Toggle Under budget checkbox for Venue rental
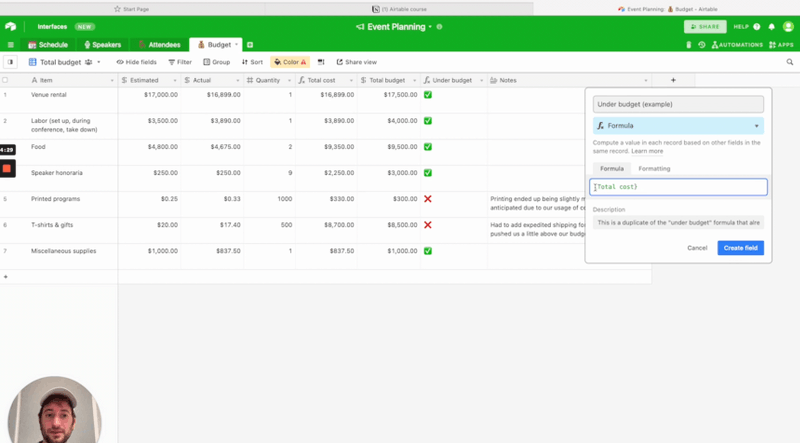This screenshot has width=800, height=443. coord(428,95)
